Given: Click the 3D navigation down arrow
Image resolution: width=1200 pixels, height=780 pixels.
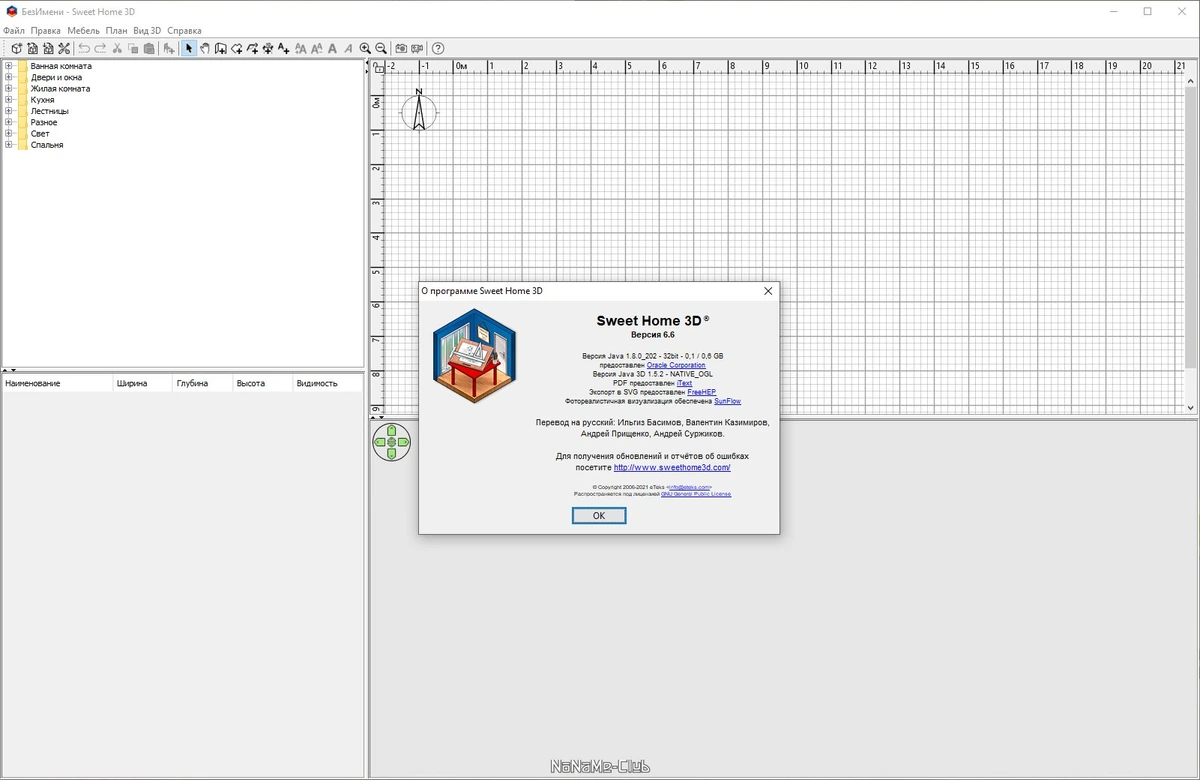Looking at the screenshot, I should click(392, 453).
